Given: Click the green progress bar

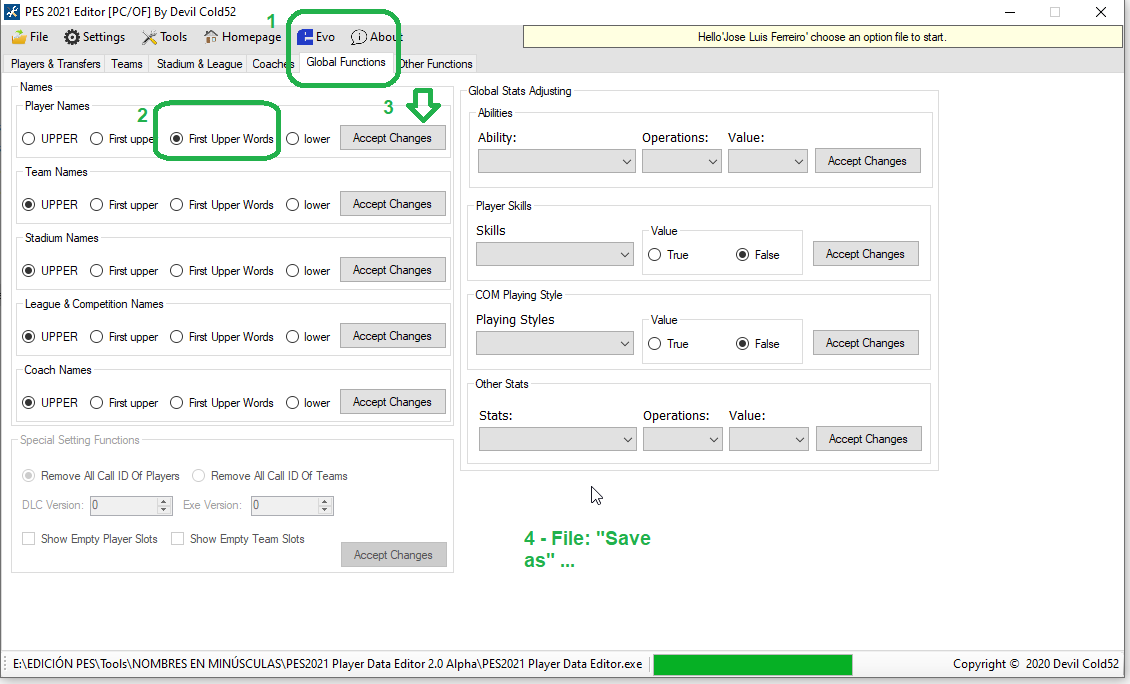Looking at the screenshot, I should click(x=752, y=665).
